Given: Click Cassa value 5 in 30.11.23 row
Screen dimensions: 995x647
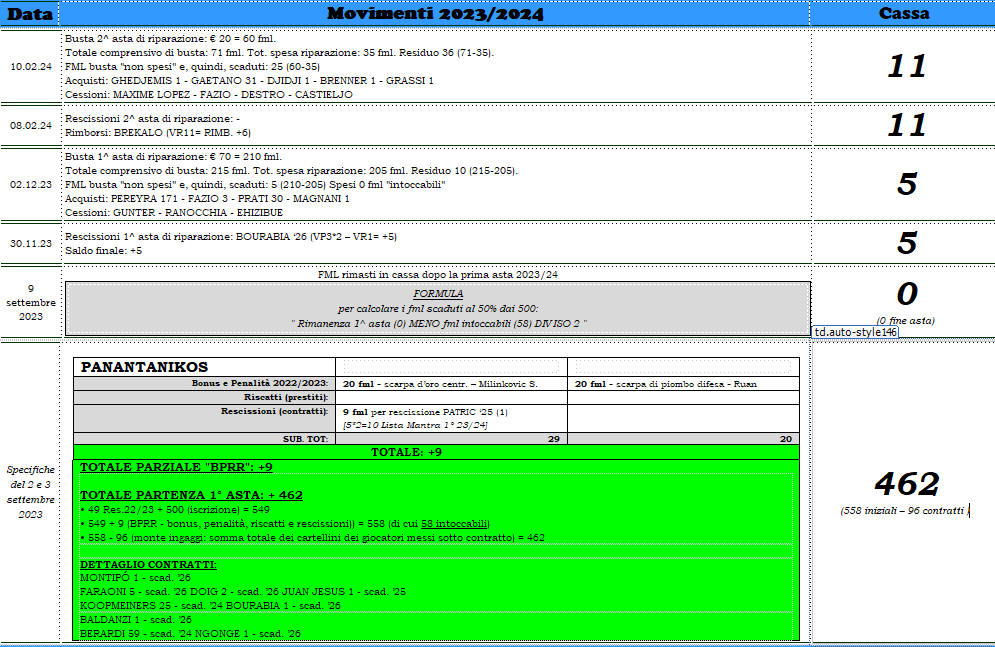Looking at the screenshot, I should point(907,243).
